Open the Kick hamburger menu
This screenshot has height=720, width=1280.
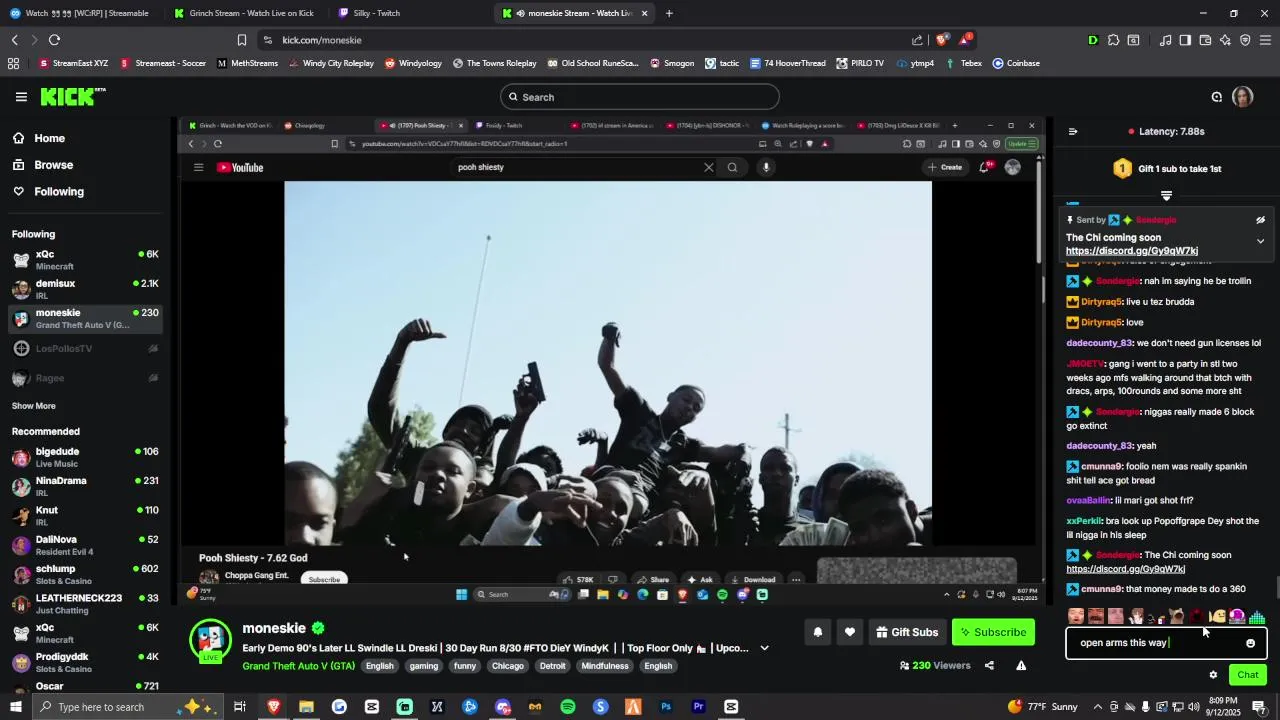point(21,97)
